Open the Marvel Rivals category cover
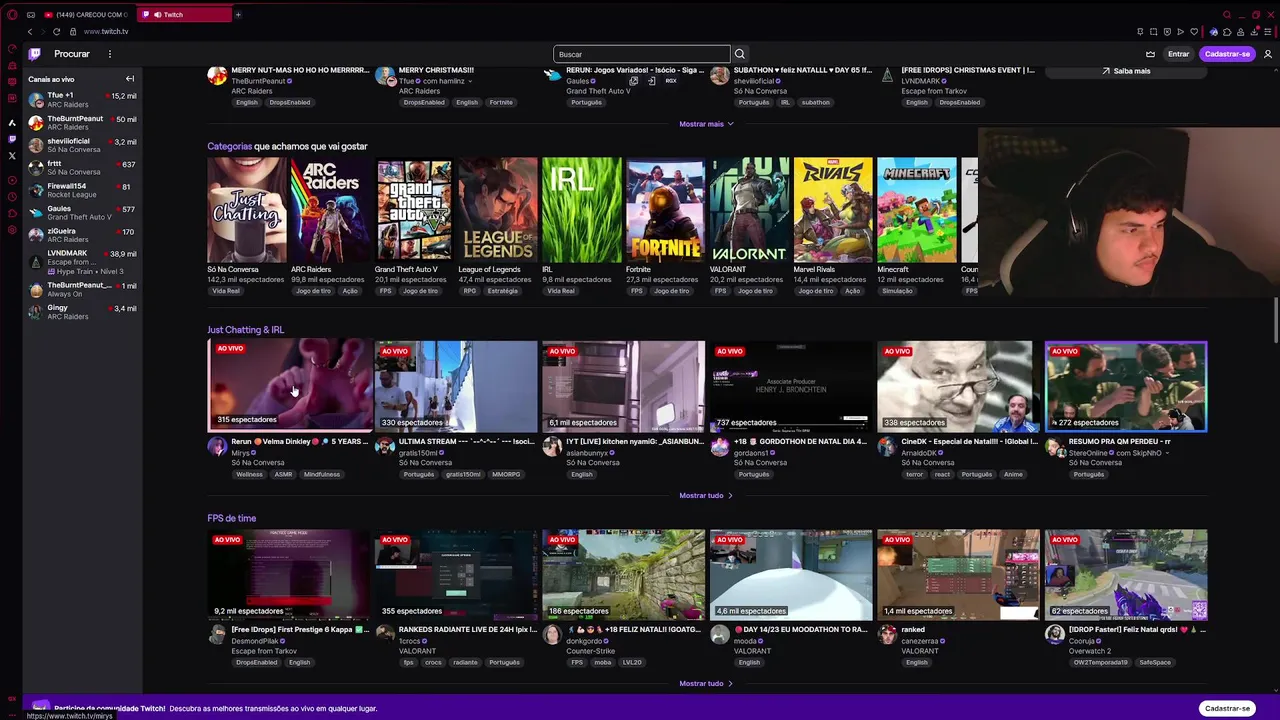The height and width of the screenshot is (720, 1280). 833,210
